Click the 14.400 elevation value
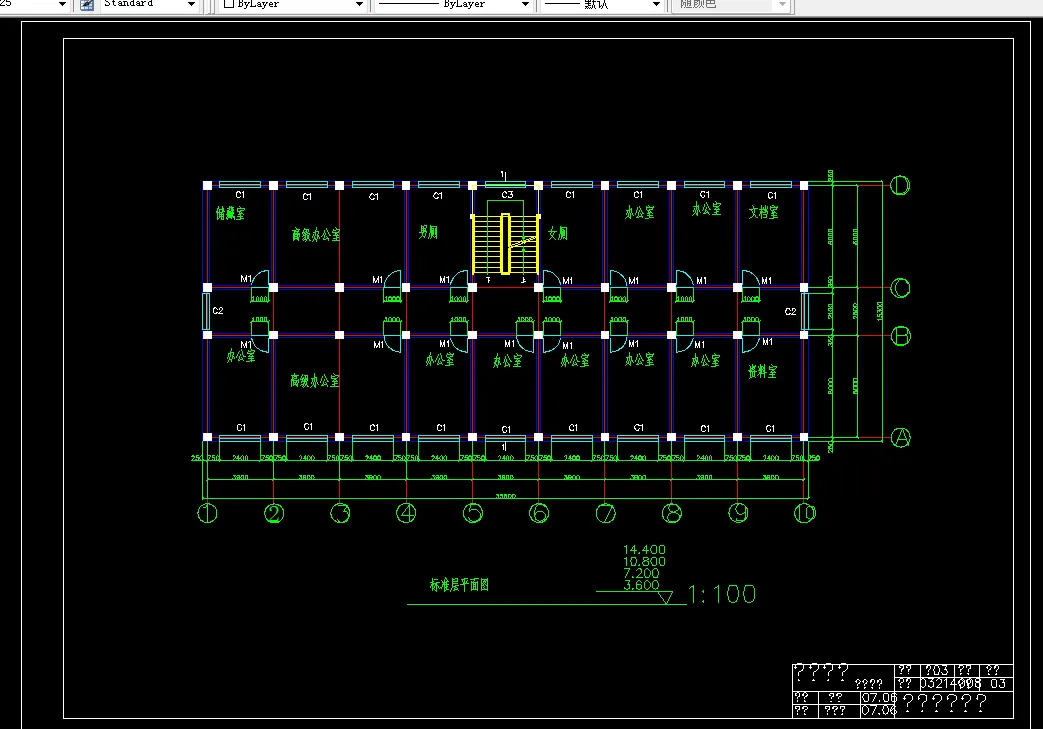 point(644,549)
